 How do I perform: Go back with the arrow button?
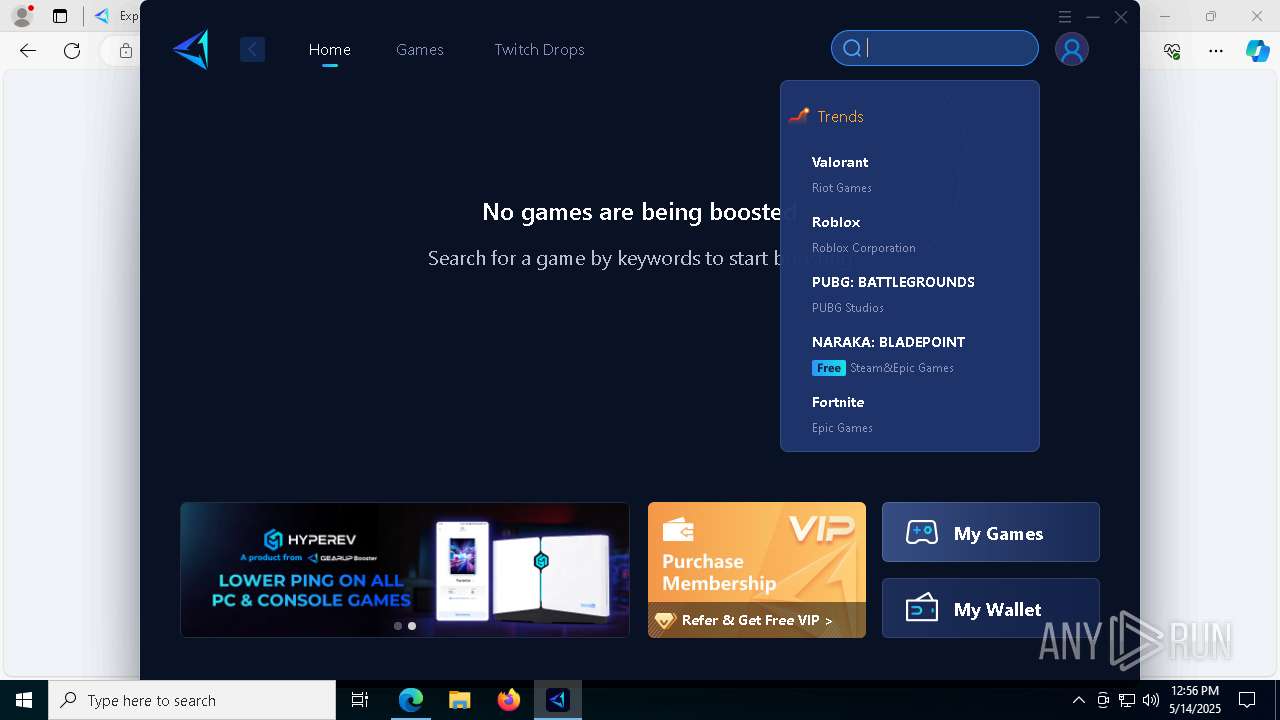coord(252,49)
